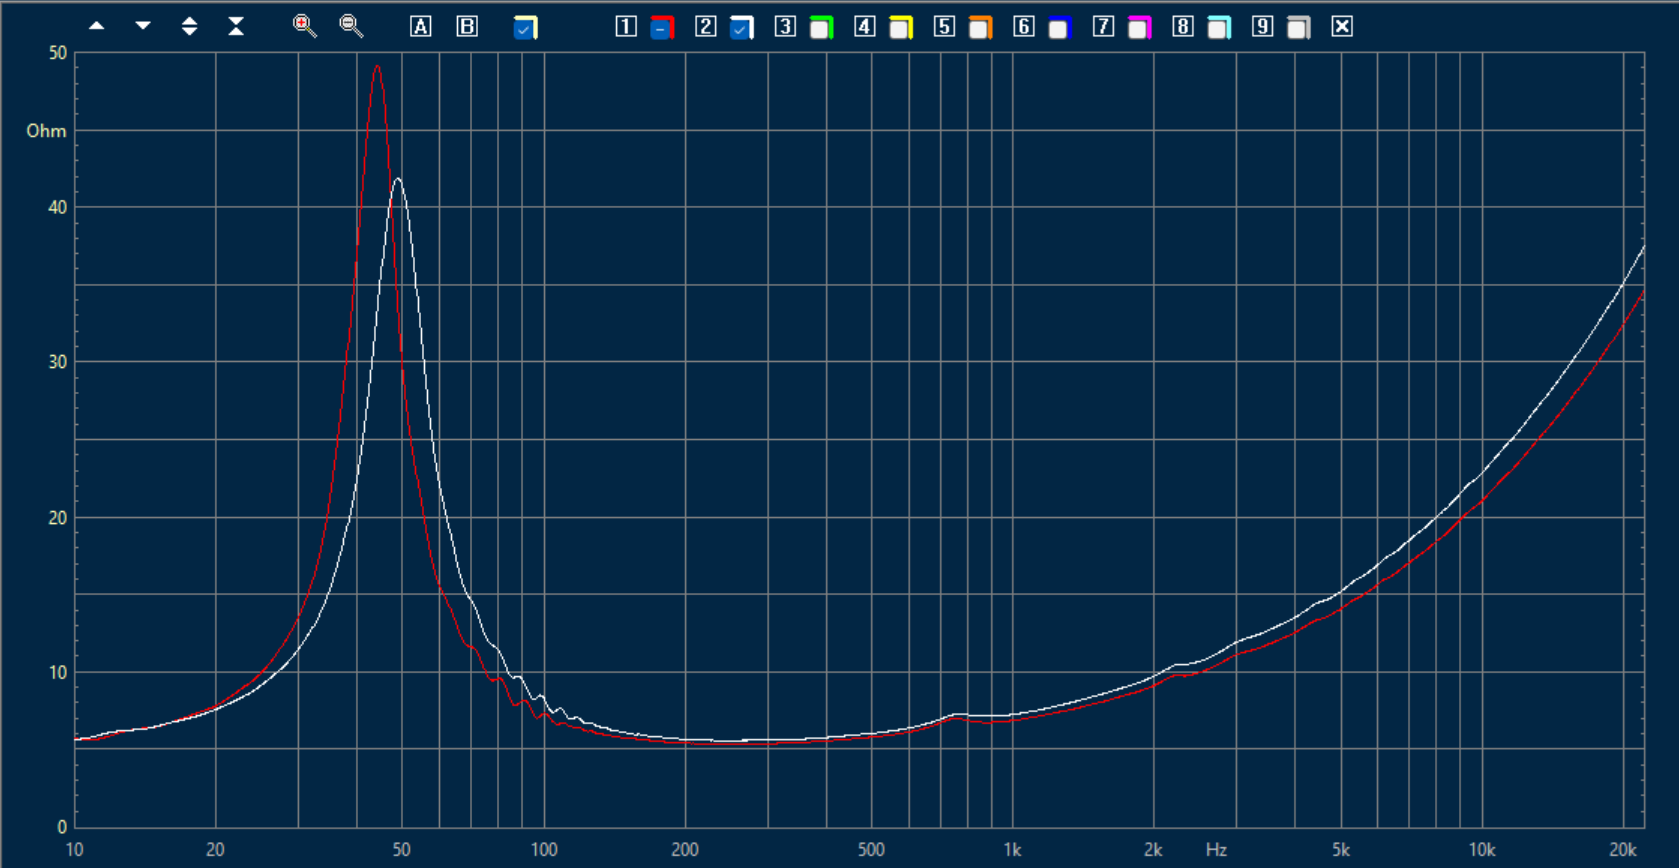Image resolution: width=1679 pixels, height=868 pixels.
Task: Enable the blue overlay 6 checkbox
Action: point(1059,28)
